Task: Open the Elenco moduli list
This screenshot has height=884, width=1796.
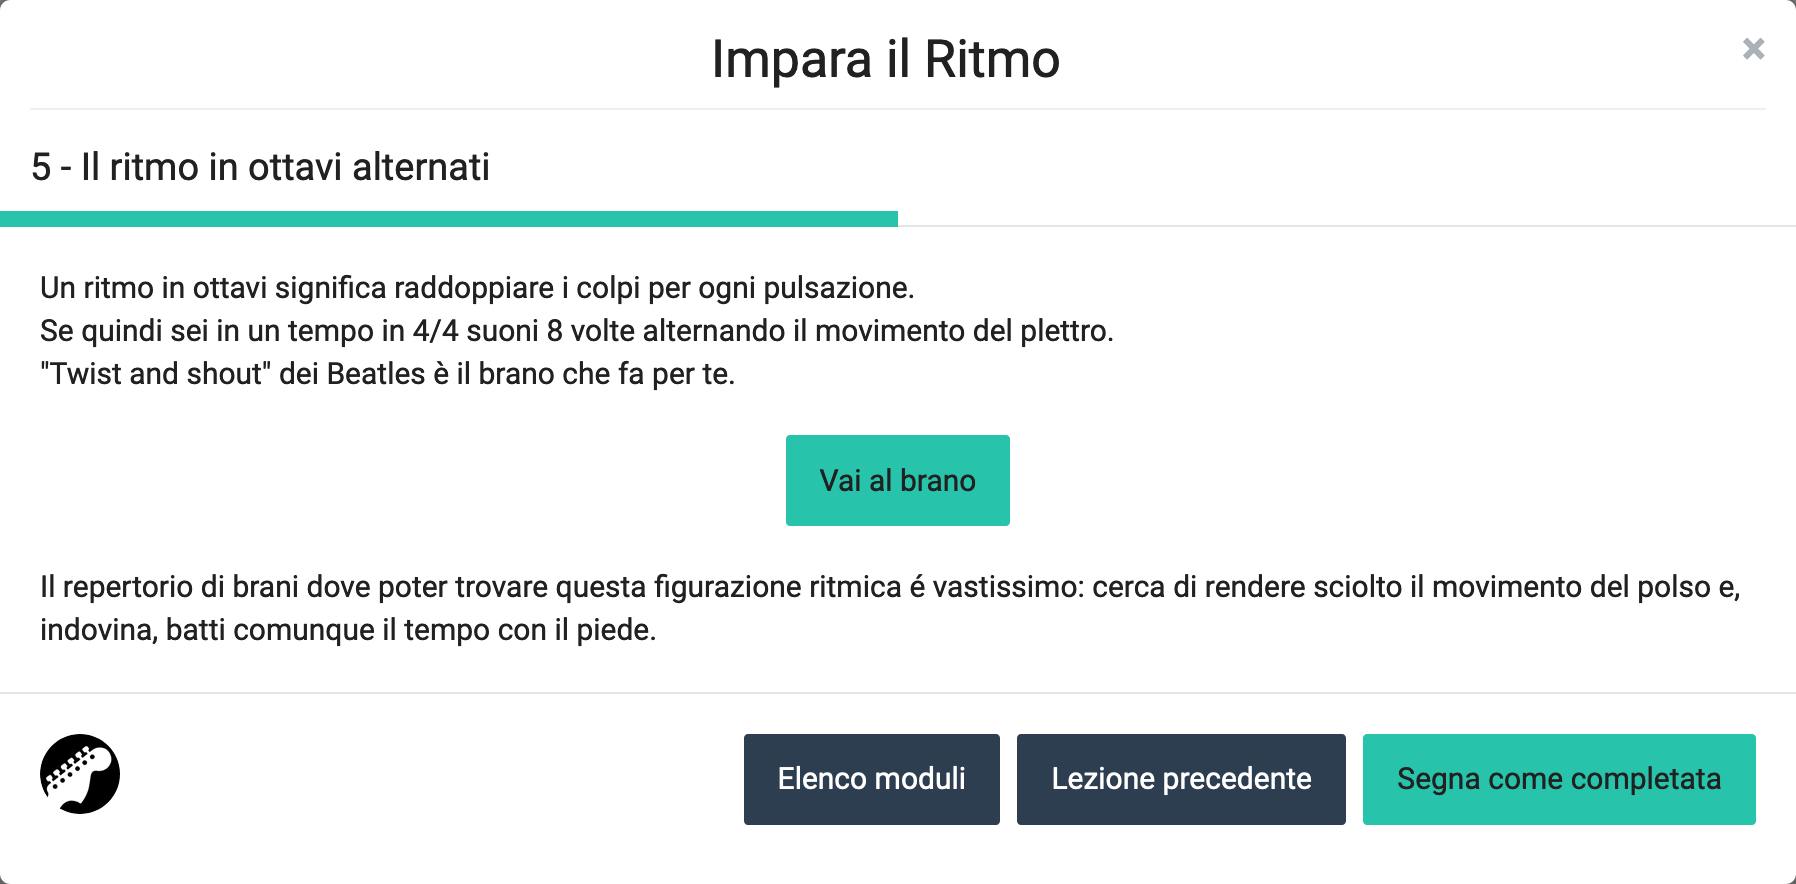Action: click(871, 779)
